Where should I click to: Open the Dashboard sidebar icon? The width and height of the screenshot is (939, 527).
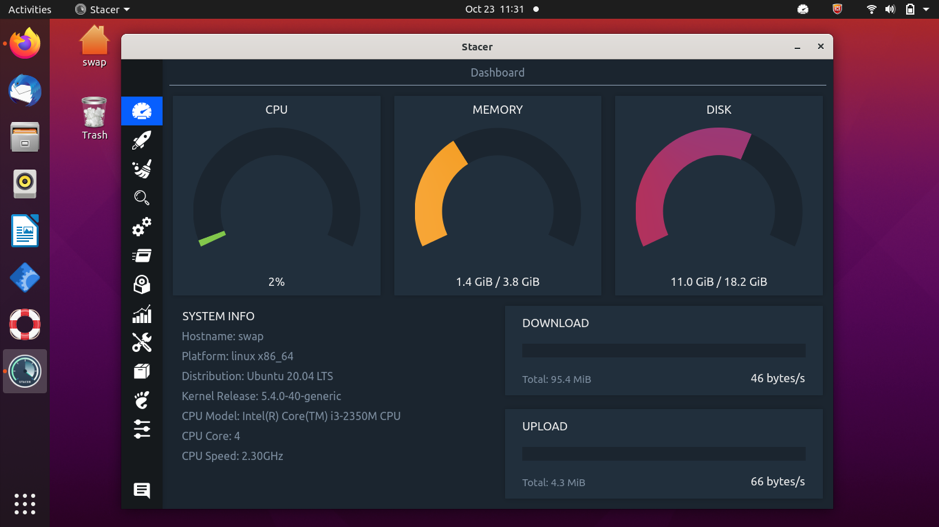(142, 111)
